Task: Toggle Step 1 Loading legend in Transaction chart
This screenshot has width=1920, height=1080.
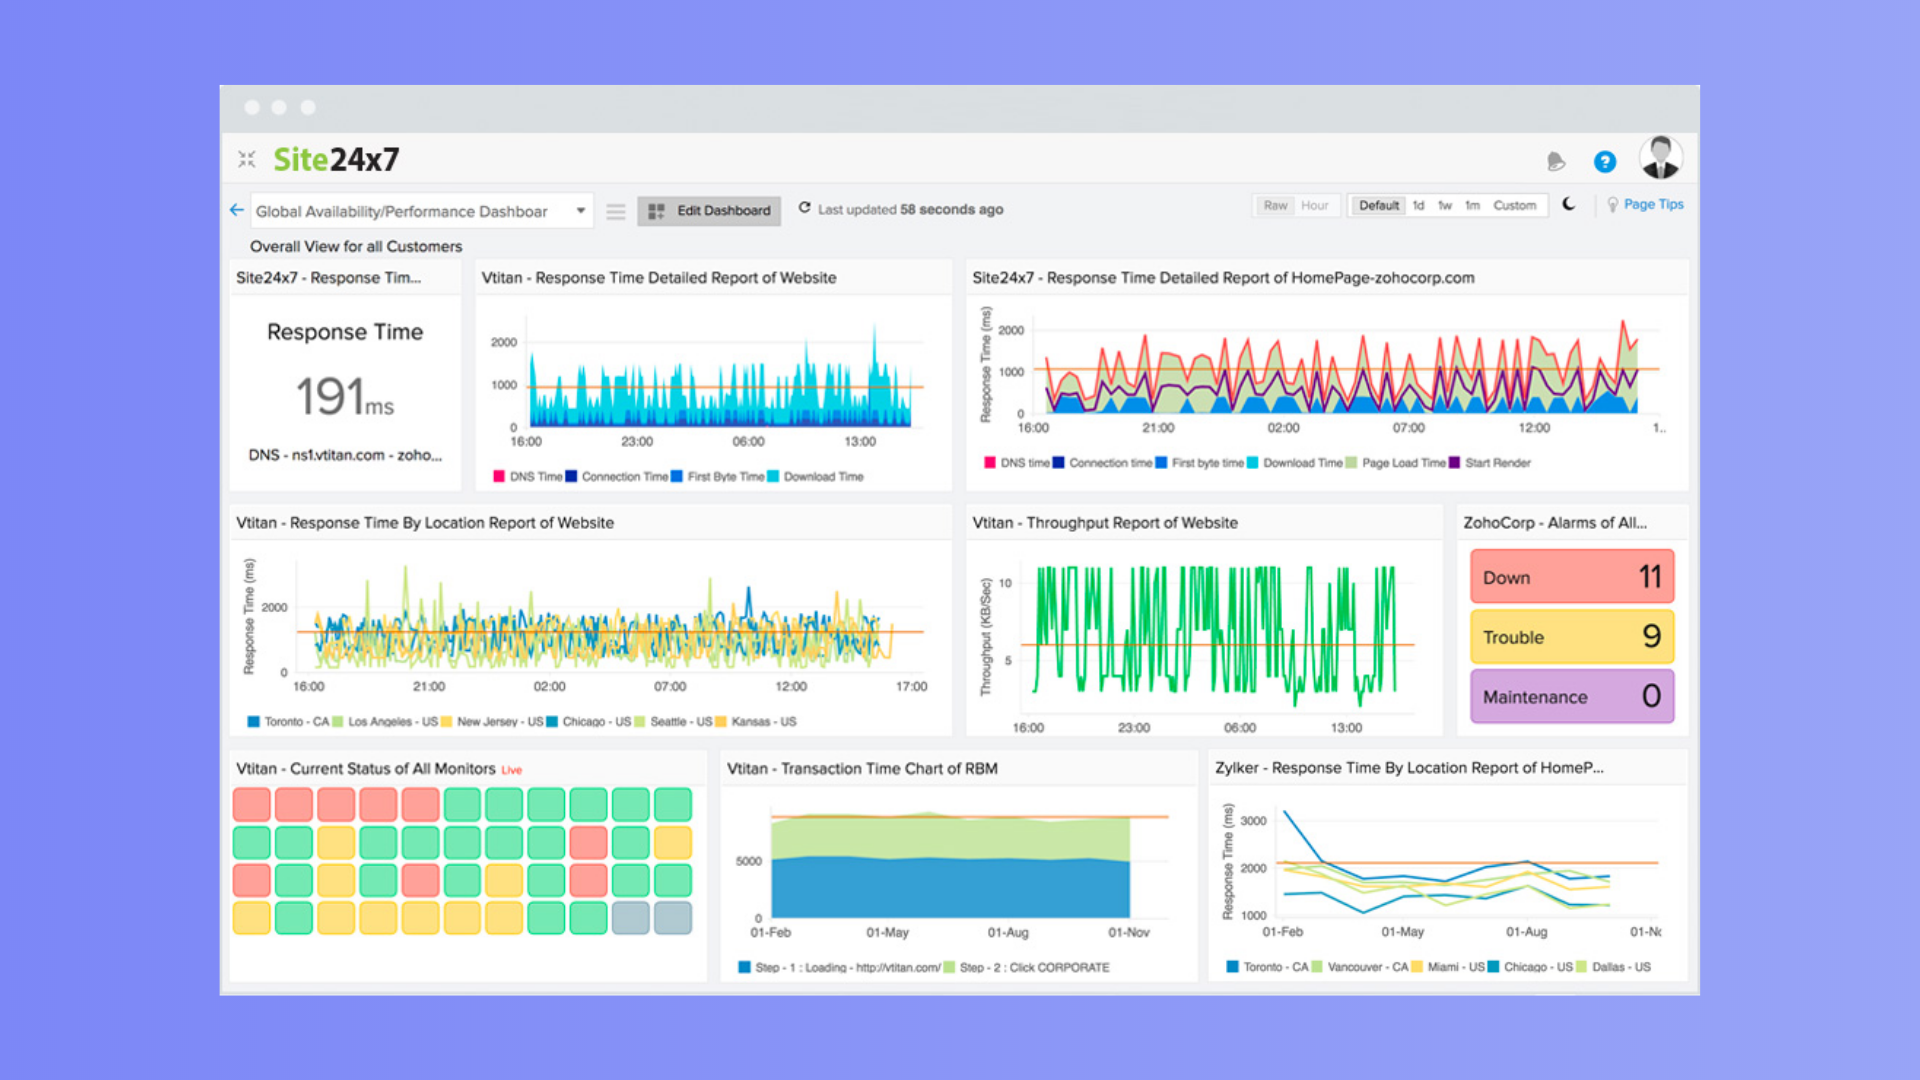Action: pos(840,967)
